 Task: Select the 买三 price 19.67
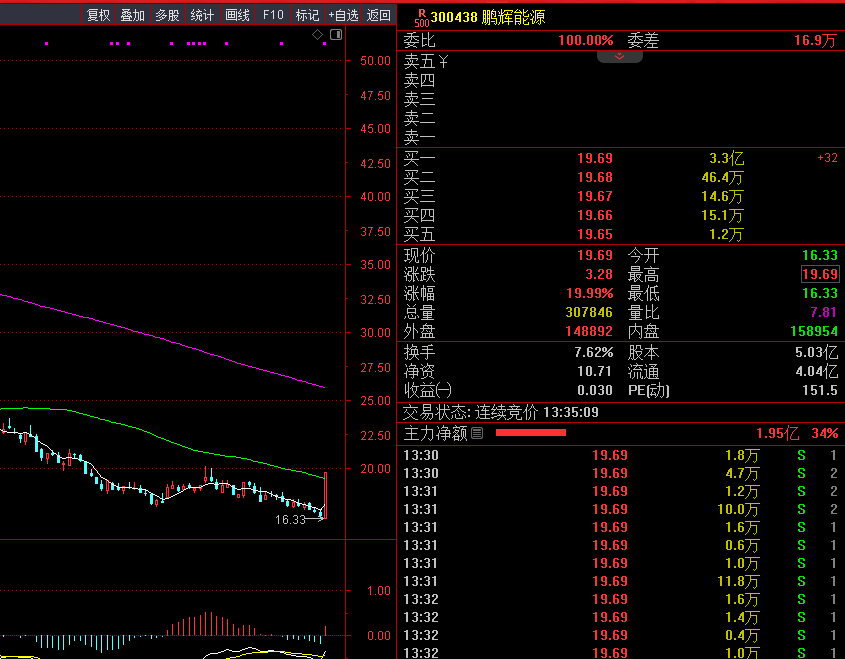pos(595,196)
